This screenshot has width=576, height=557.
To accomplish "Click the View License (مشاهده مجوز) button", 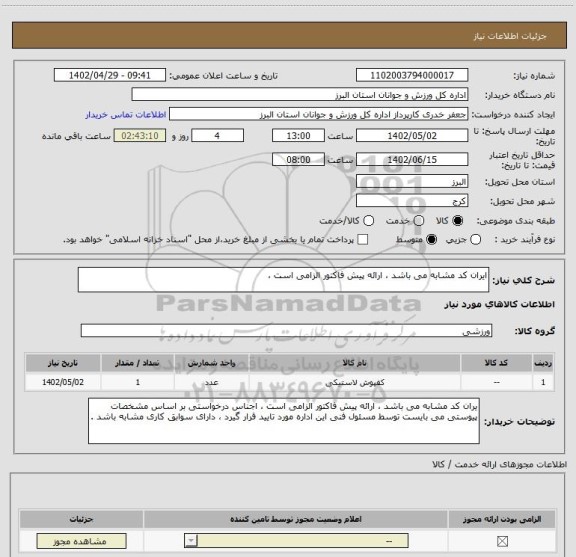I will tap(82, 541).
